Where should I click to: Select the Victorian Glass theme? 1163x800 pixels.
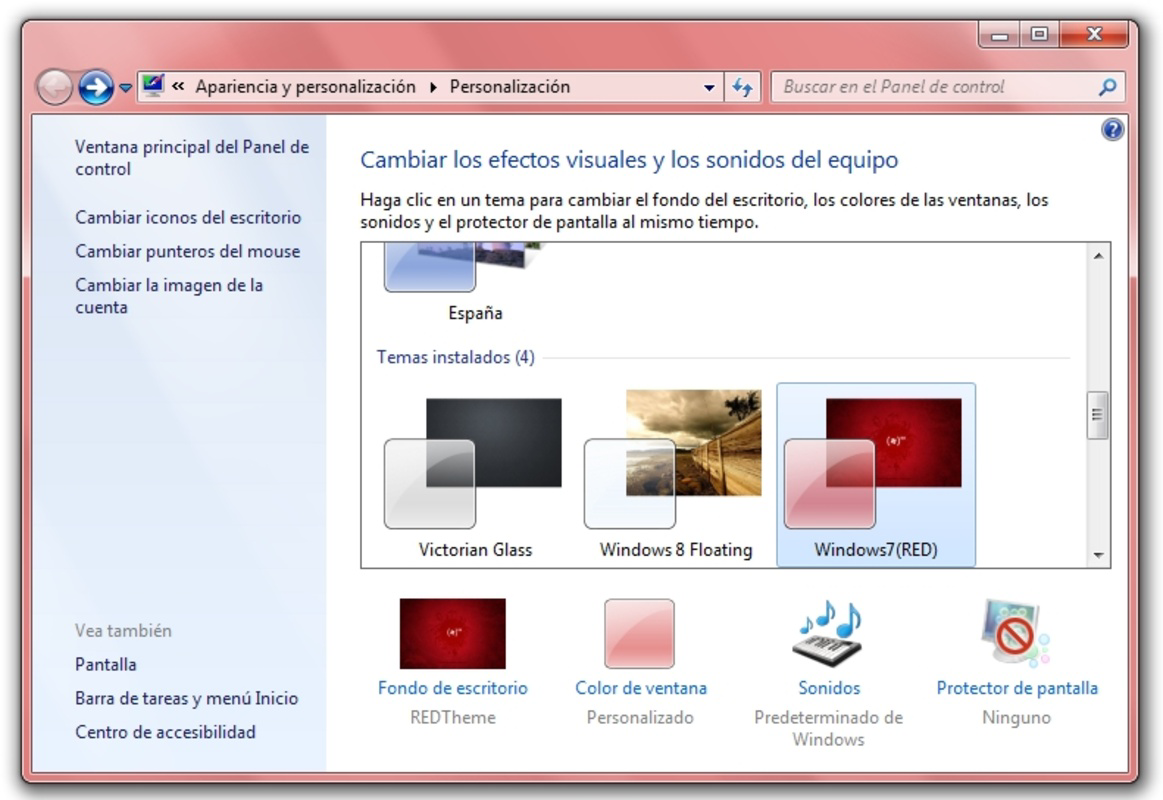tap(475, 475)
